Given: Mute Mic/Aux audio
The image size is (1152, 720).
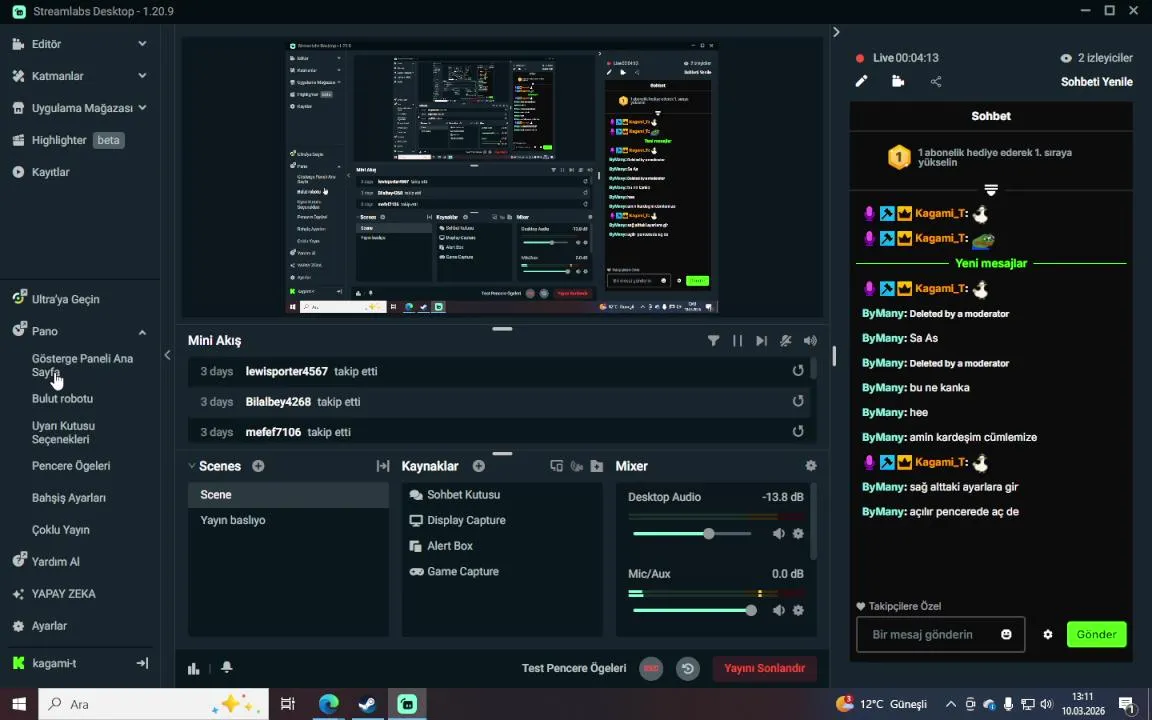Looking at the screenshot, I should point(779,610).
